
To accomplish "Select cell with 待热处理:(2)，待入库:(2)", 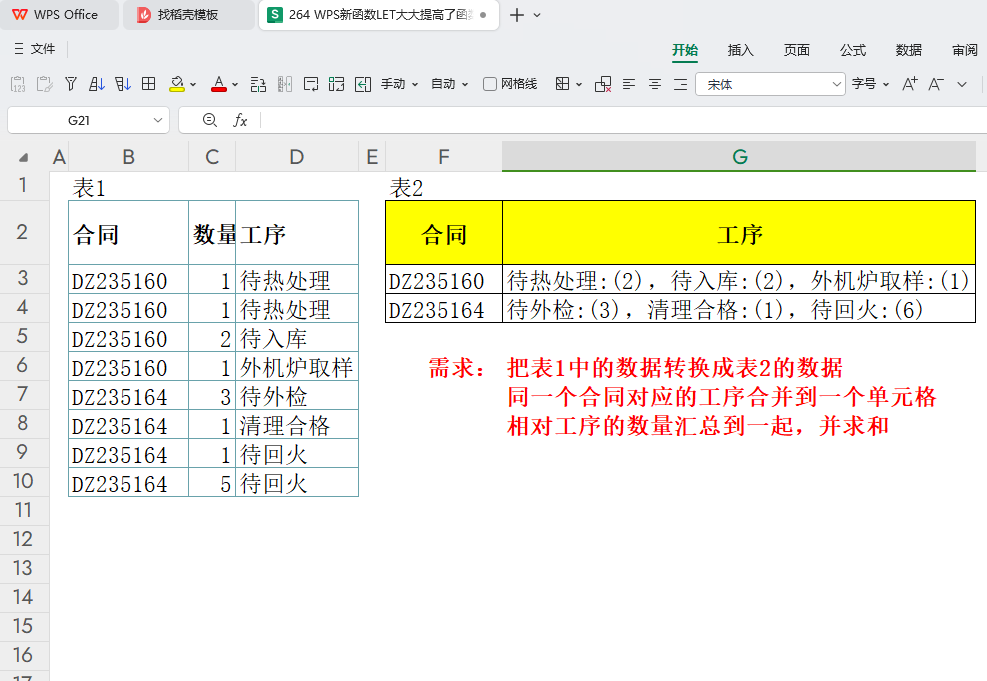I will (x=739, y=279).
